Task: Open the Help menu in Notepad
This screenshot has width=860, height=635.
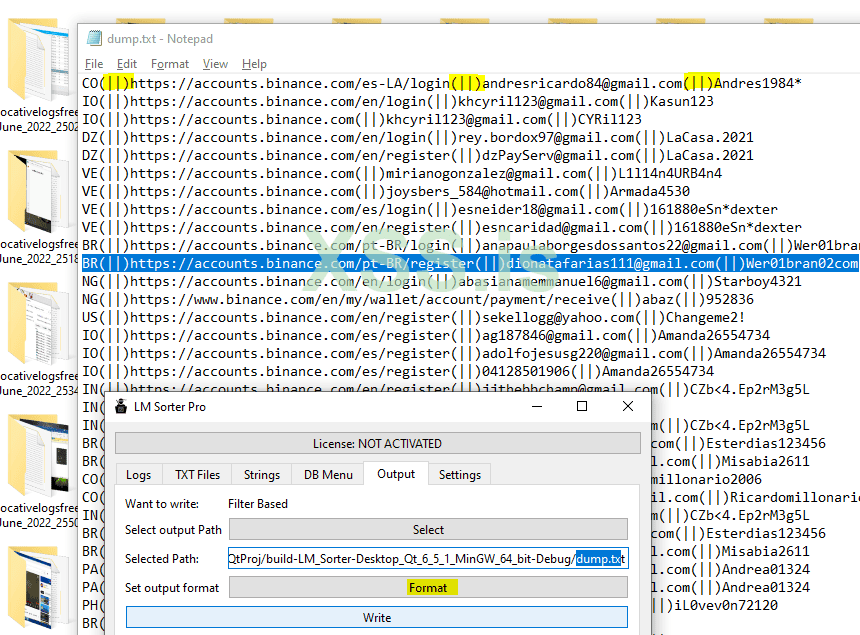Action: click(x=254, y=64)
